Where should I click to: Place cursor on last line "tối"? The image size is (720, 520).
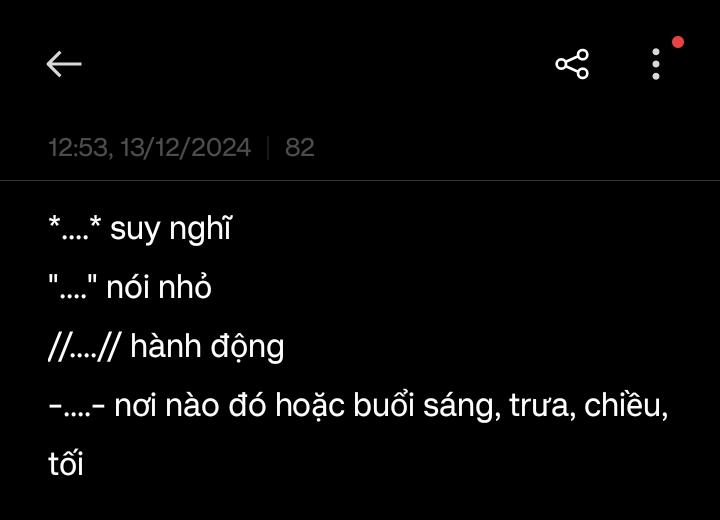click(x=65, y=465)
